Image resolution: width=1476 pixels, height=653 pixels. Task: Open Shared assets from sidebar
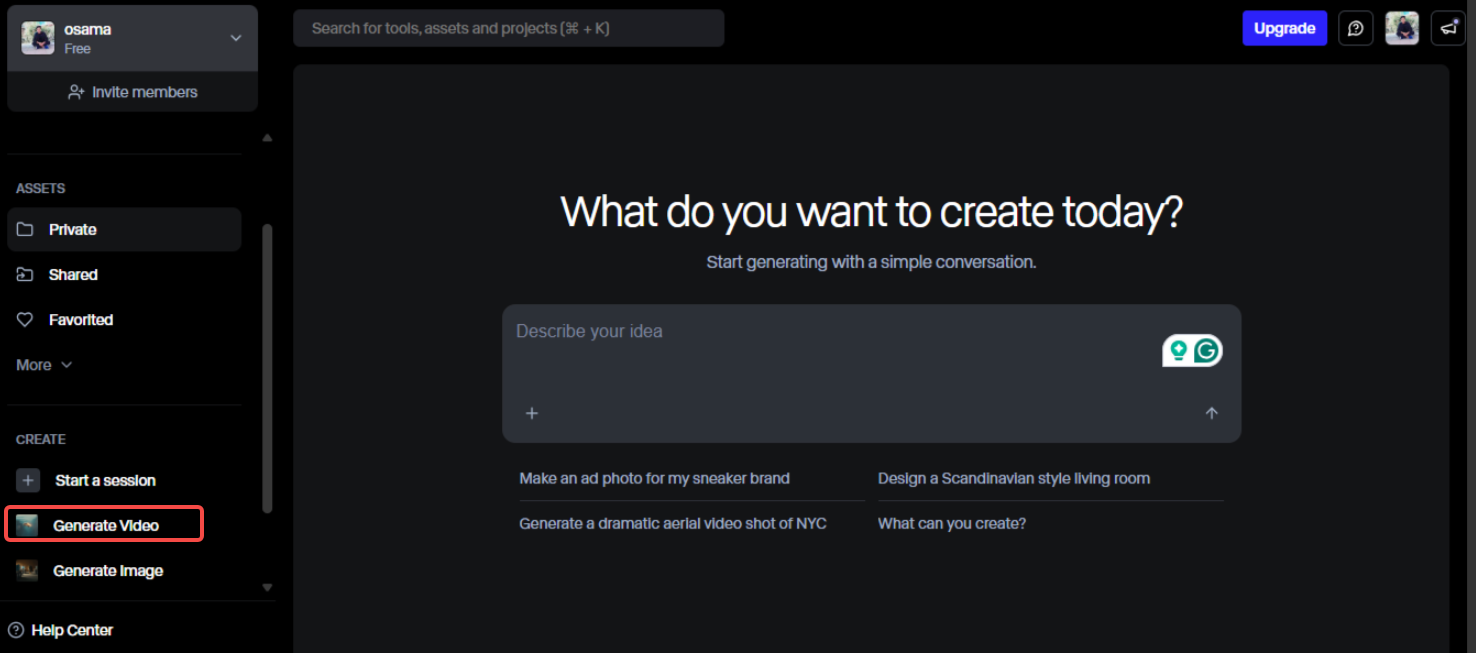[x=73, y=274]
